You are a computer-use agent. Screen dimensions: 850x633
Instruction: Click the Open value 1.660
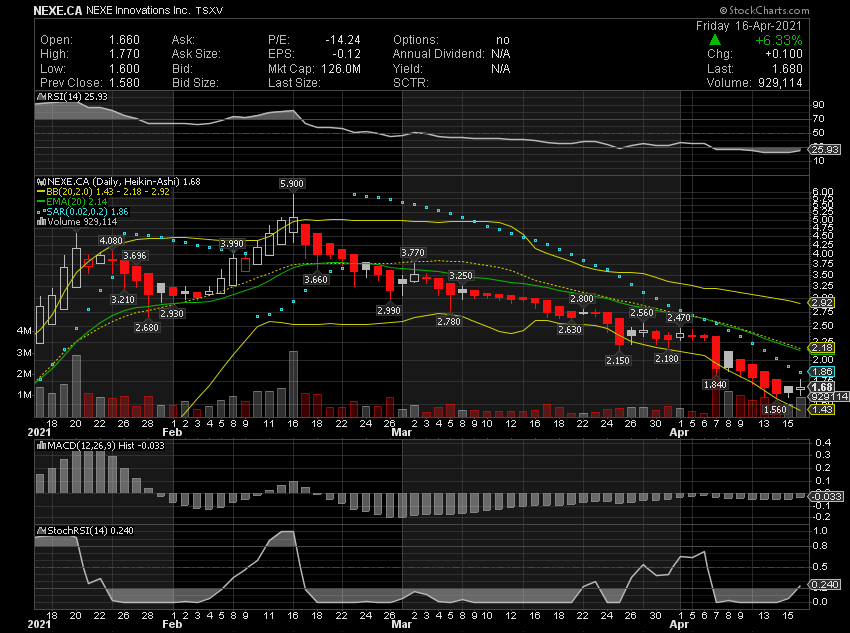(x=124, y=40)
